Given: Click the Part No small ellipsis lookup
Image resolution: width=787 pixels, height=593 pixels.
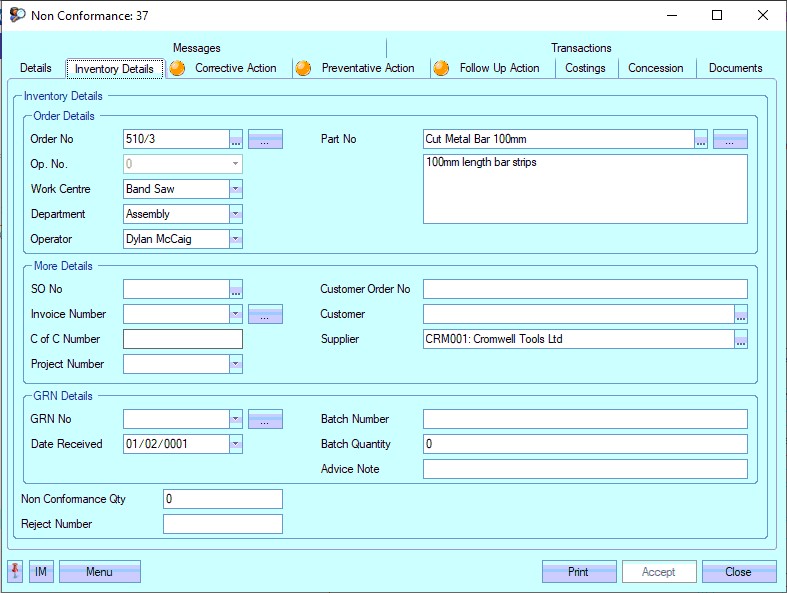Looking at the screenshot, I should (x=701, y=140).
